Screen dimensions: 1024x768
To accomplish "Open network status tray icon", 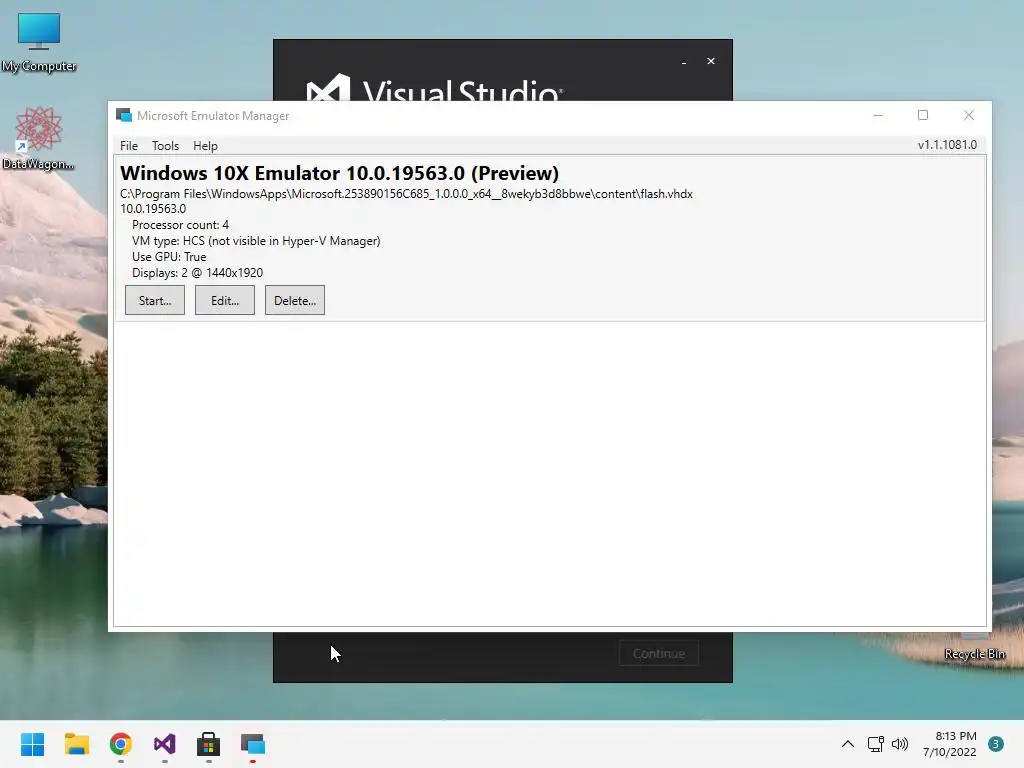I will (x=875, y=744).
